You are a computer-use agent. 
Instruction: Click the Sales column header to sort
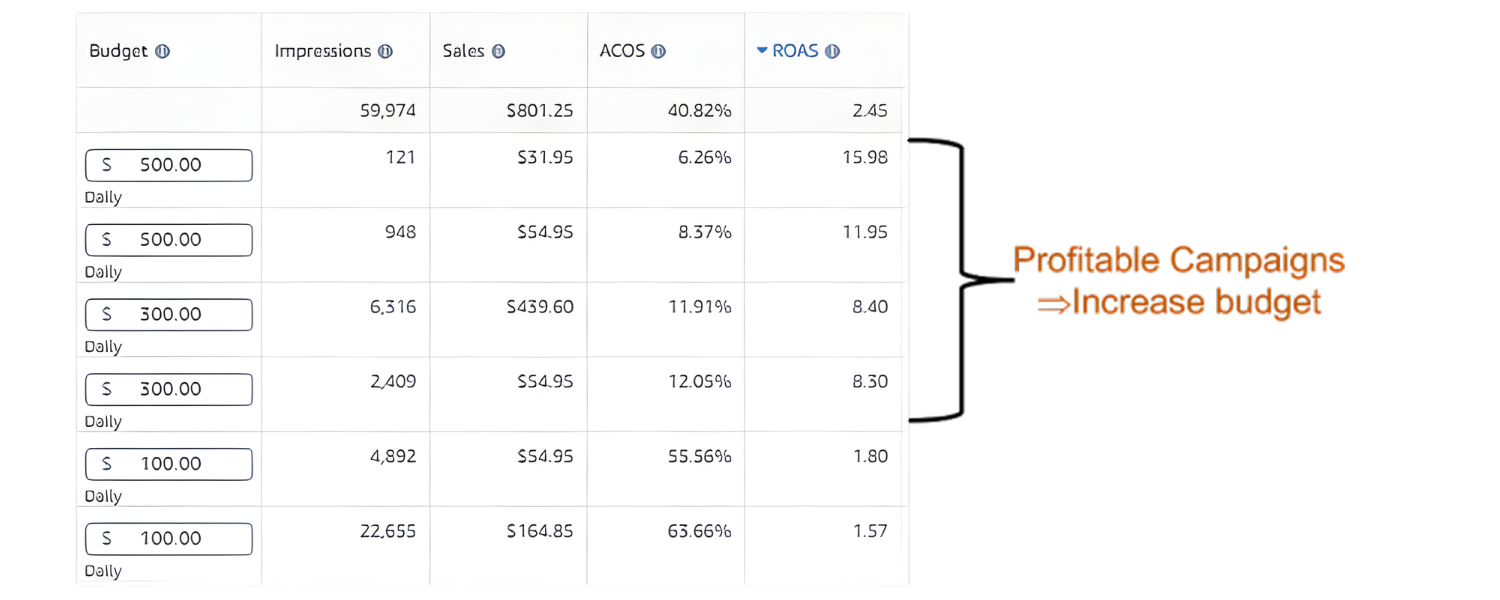click(x=465, y=51)
